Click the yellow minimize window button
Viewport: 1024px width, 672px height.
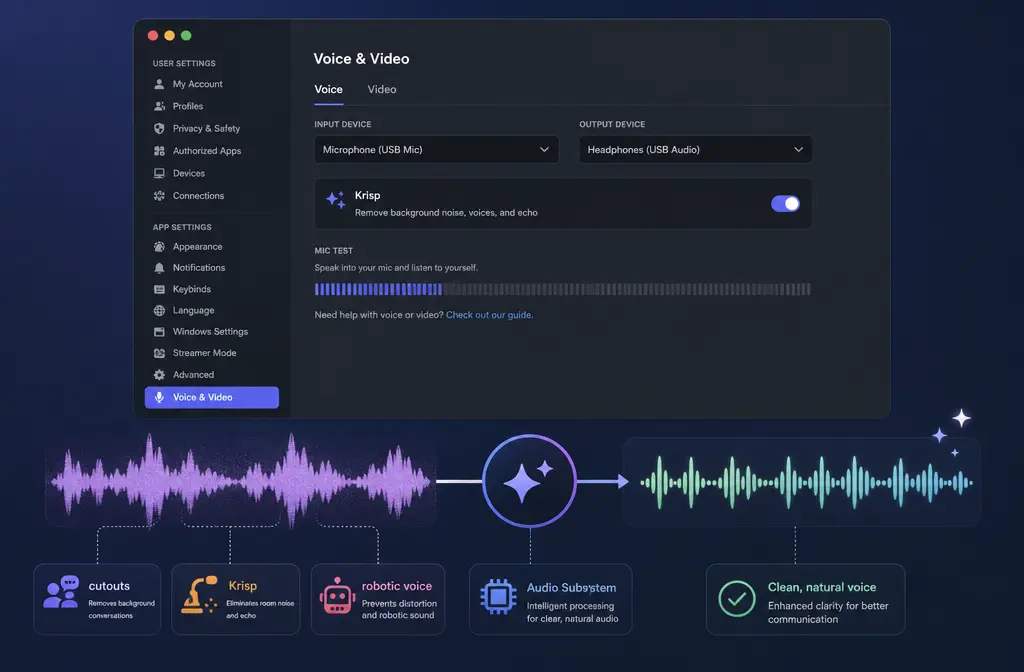tap(170, 35)
